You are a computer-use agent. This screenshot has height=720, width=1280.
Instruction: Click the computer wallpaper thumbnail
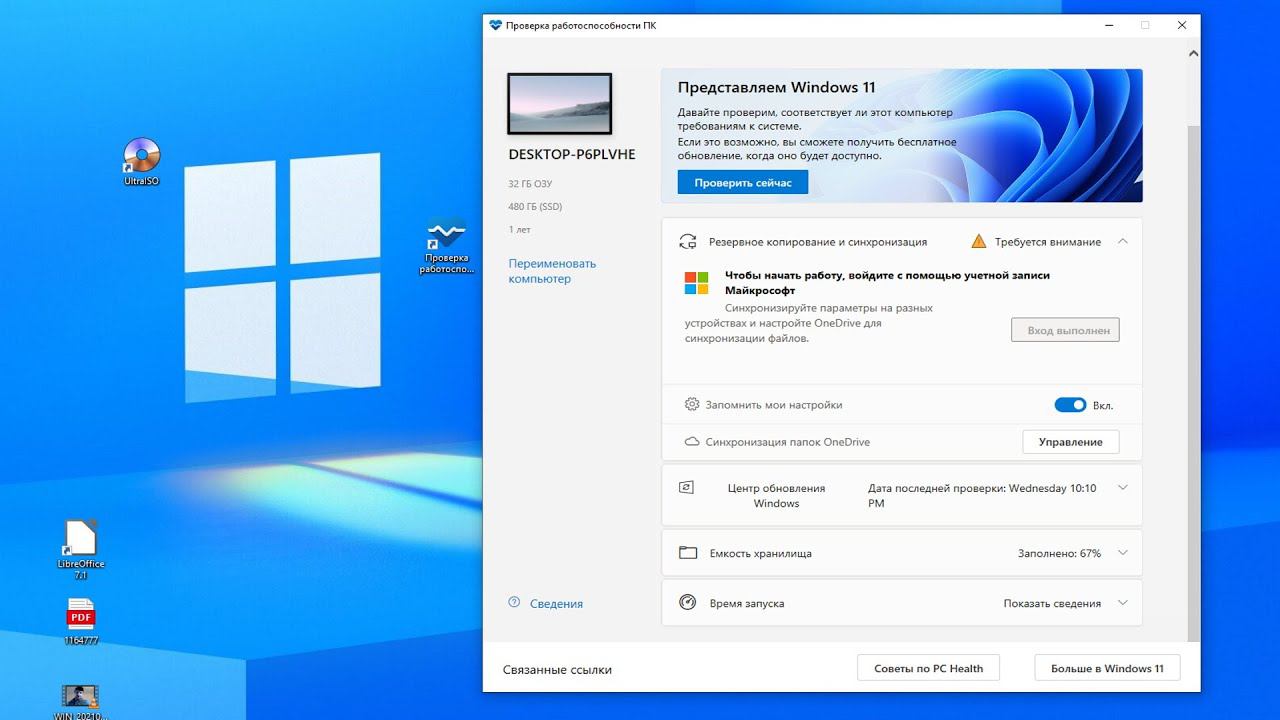559,104
